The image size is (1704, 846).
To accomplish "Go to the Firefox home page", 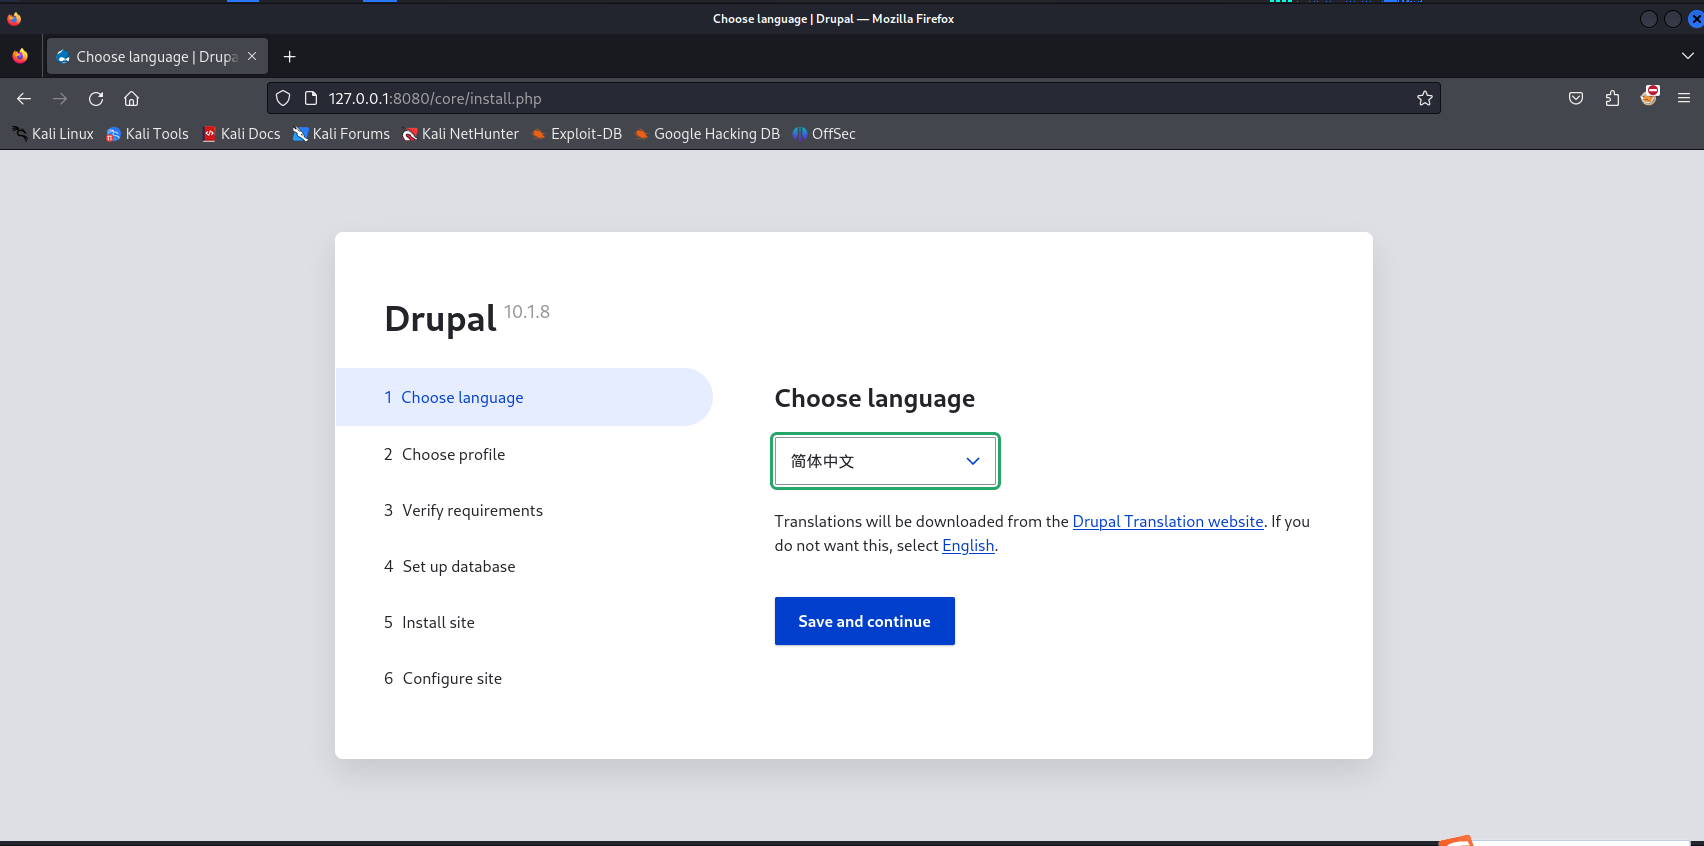I will click(x=131, y=98).
